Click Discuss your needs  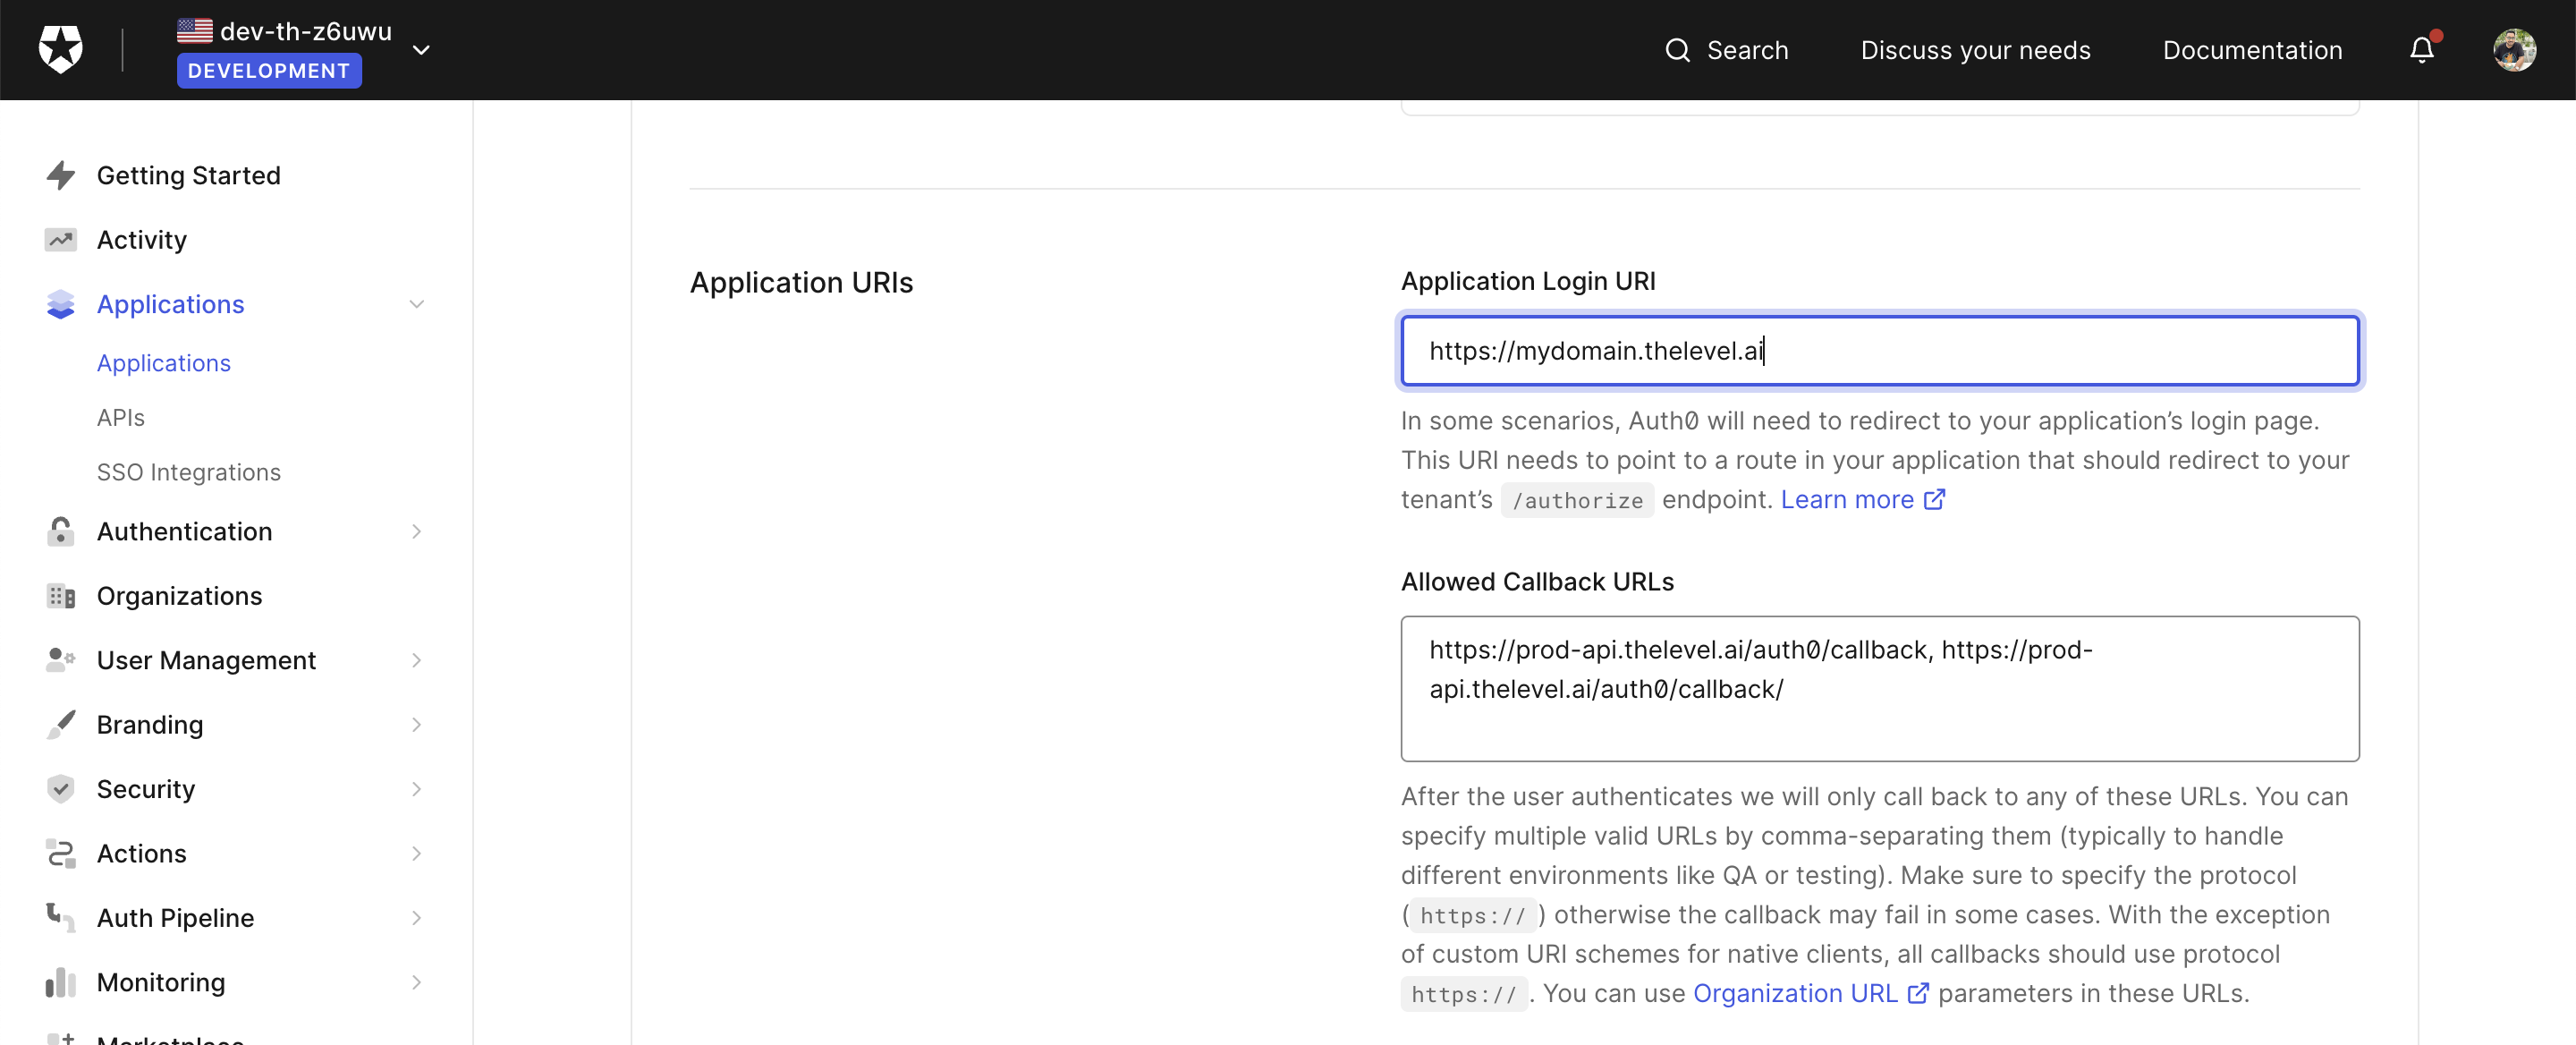click(x=1975, y=50)
